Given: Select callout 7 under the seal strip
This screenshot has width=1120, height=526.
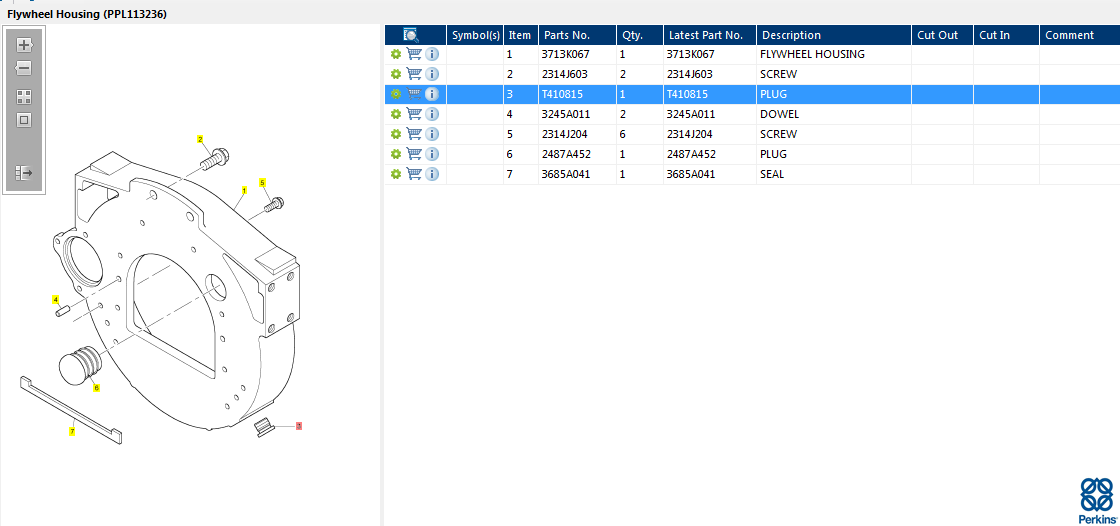Looking at the screenshot, I should point(72,432).
